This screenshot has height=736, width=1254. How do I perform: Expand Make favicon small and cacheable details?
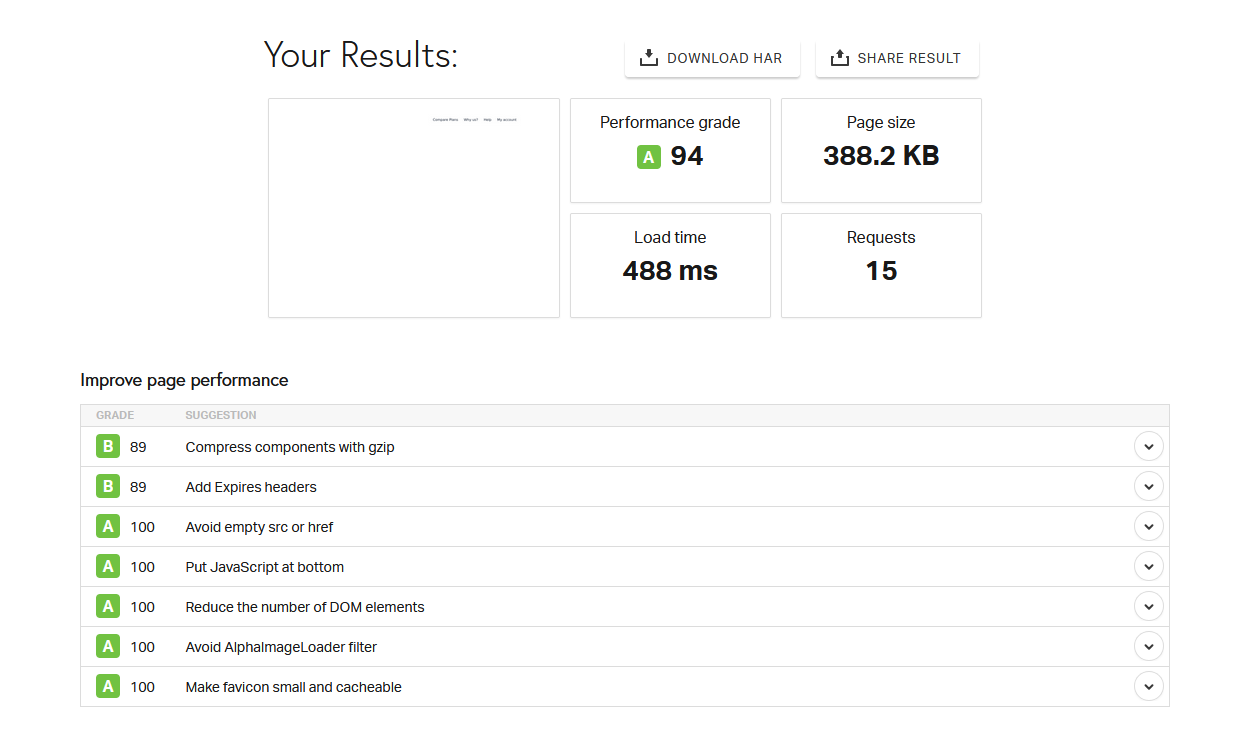(x=1148, y=686)
